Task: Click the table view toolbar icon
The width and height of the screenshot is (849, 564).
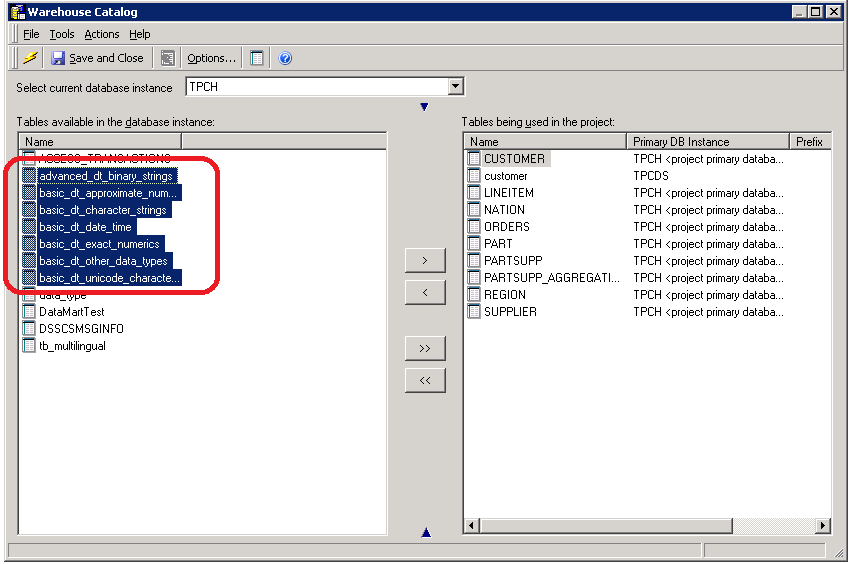Action: (257, 58)
